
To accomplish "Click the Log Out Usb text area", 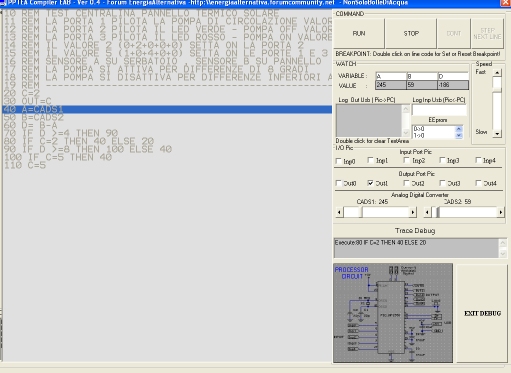I will pos(369,120).
